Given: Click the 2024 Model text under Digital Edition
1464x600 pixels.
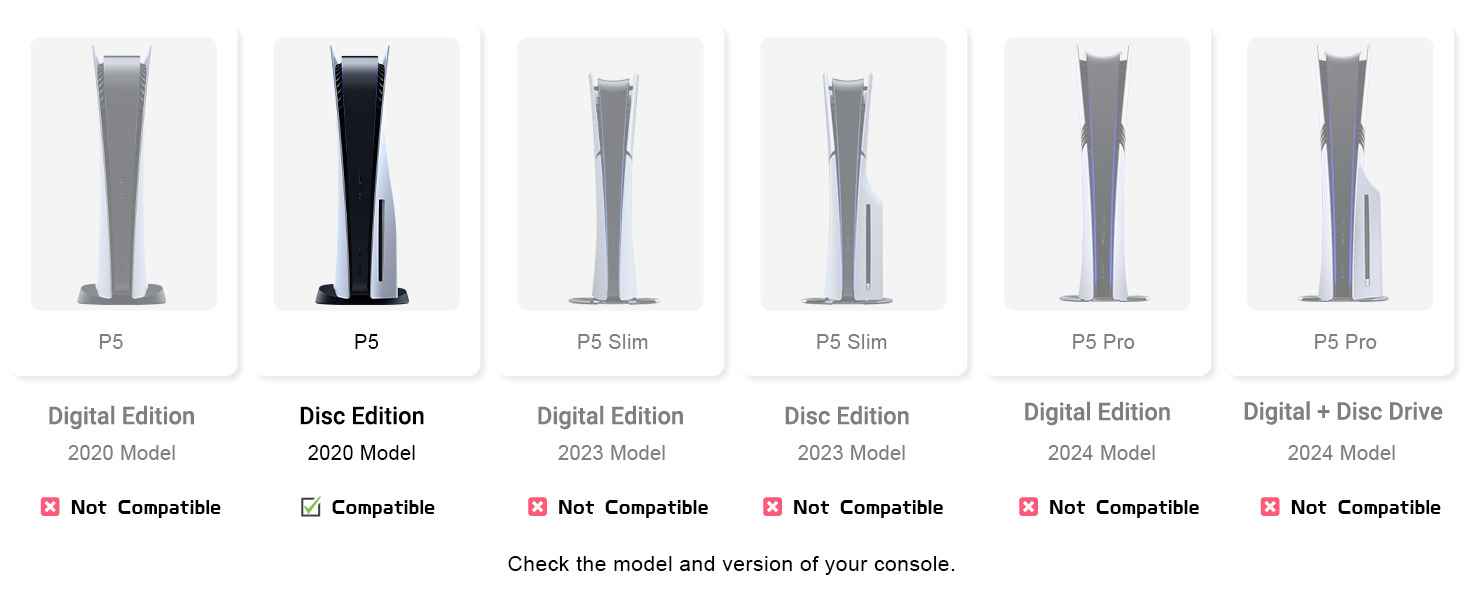Looking at the screenshot, I should point(1102,453).
